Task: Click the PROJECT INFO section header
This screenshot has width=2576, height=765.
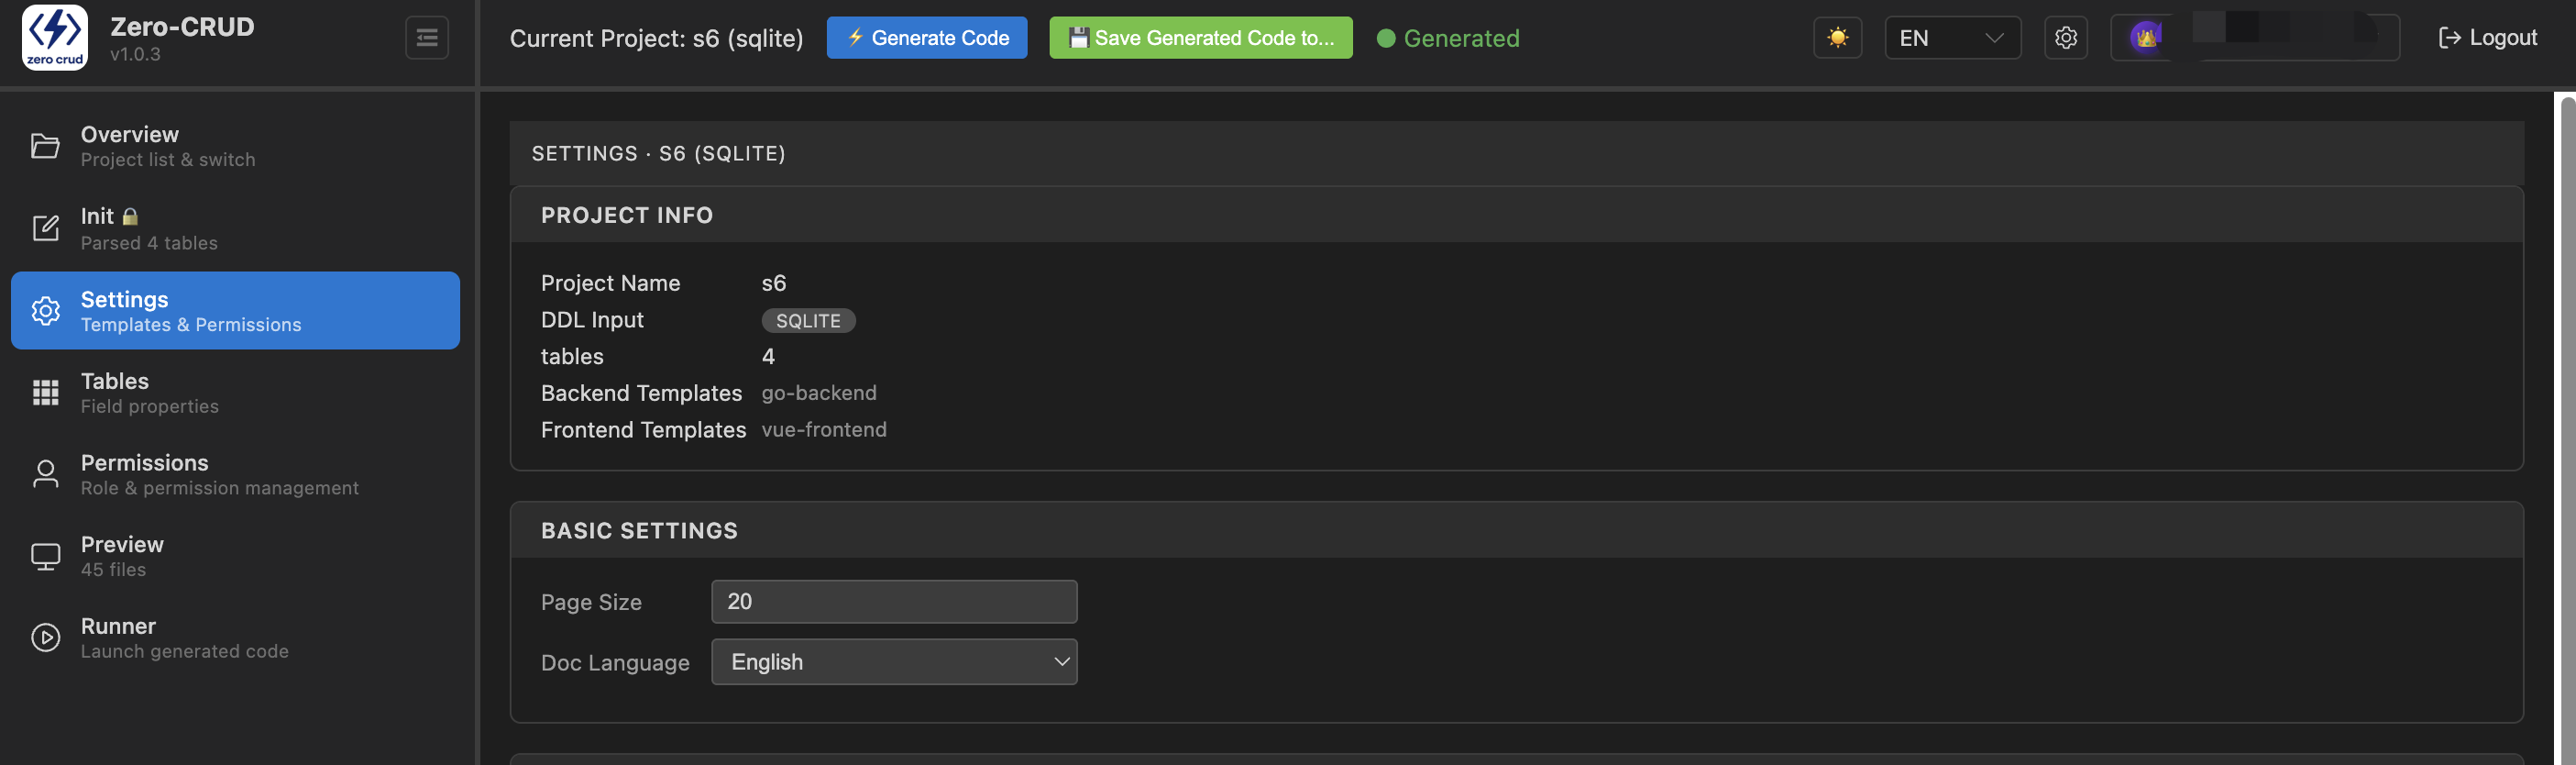Action: [1516, 215]
